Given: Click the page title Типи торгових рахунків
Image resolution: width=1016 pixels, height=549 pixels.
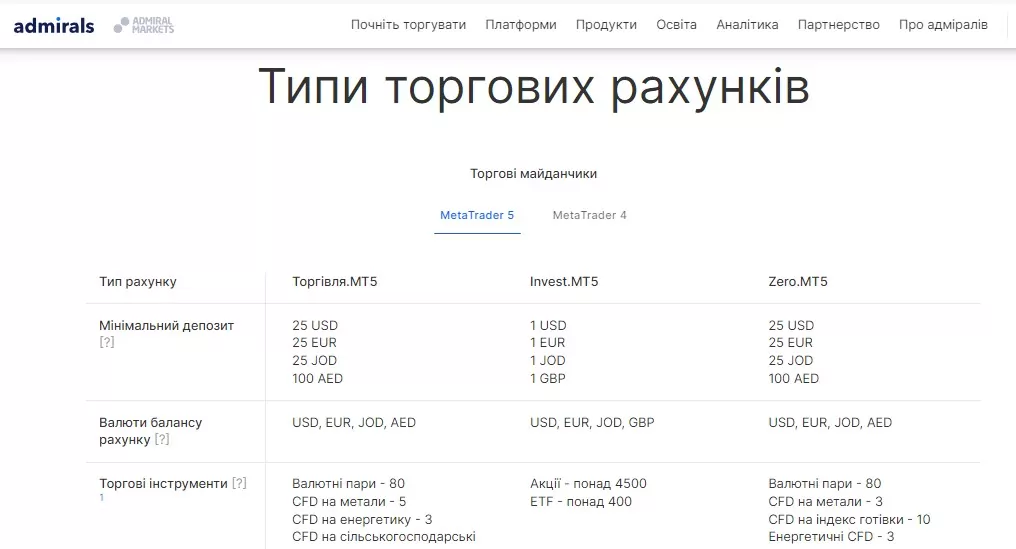Looking at the screenshot, I should 534,87.
